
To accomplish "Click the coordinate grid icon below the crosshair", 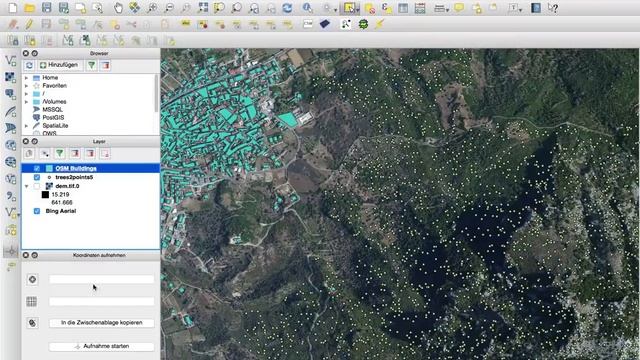I will [31, 301].
